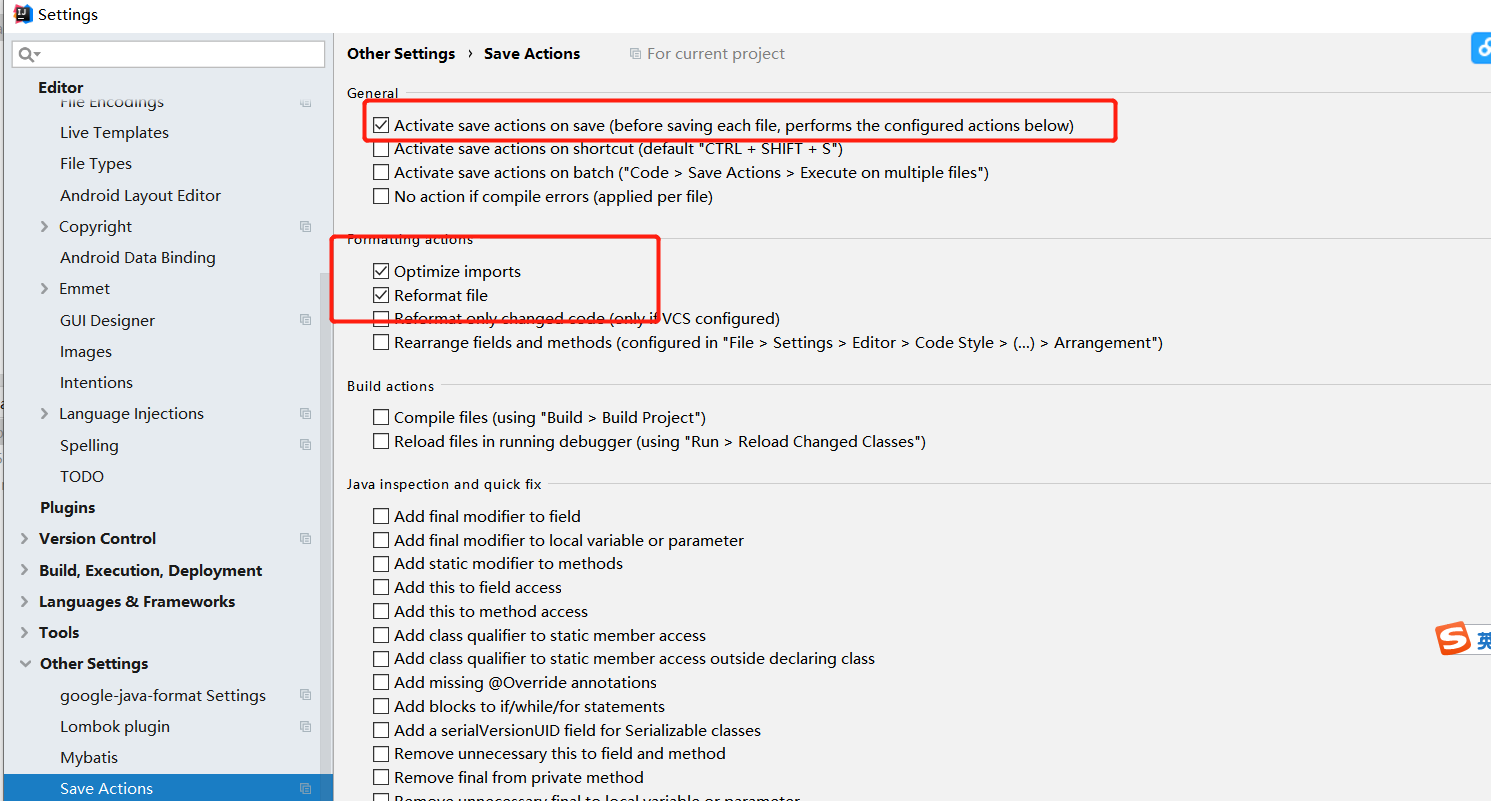
Task: Uncheck the Optimize imports option
Action: pos(381,271)
